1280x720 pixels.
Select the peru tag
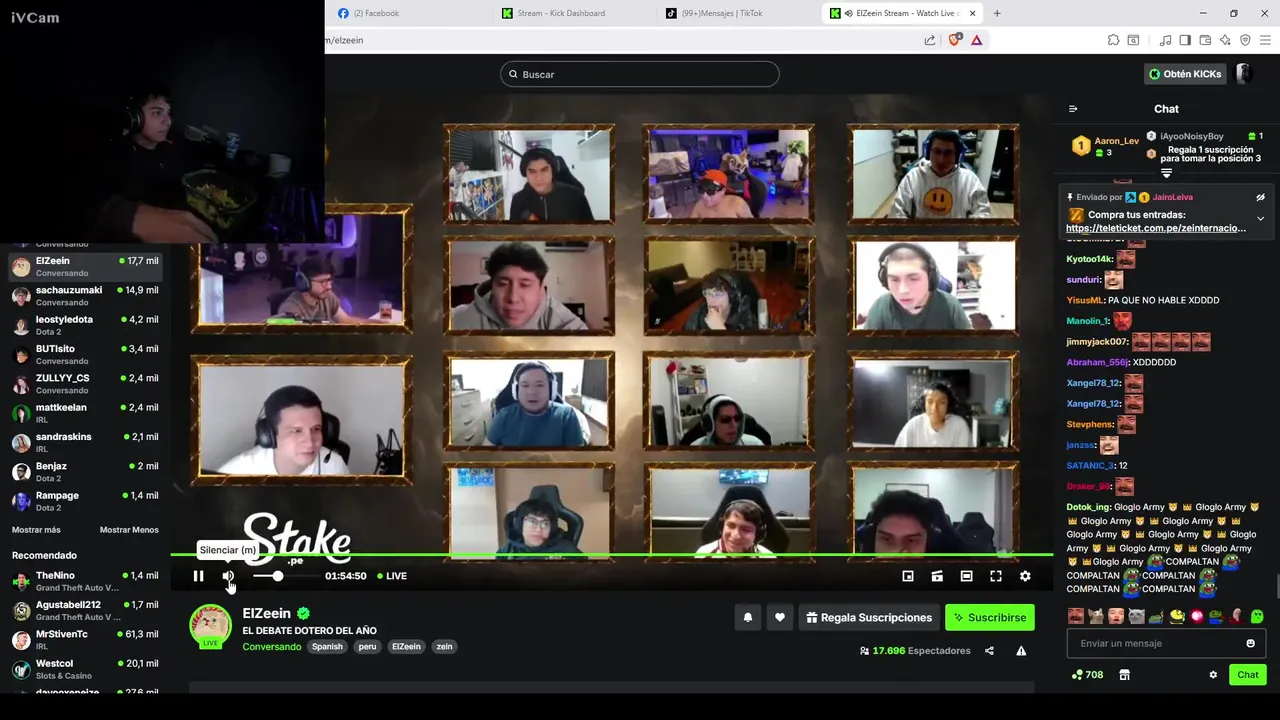367,647
